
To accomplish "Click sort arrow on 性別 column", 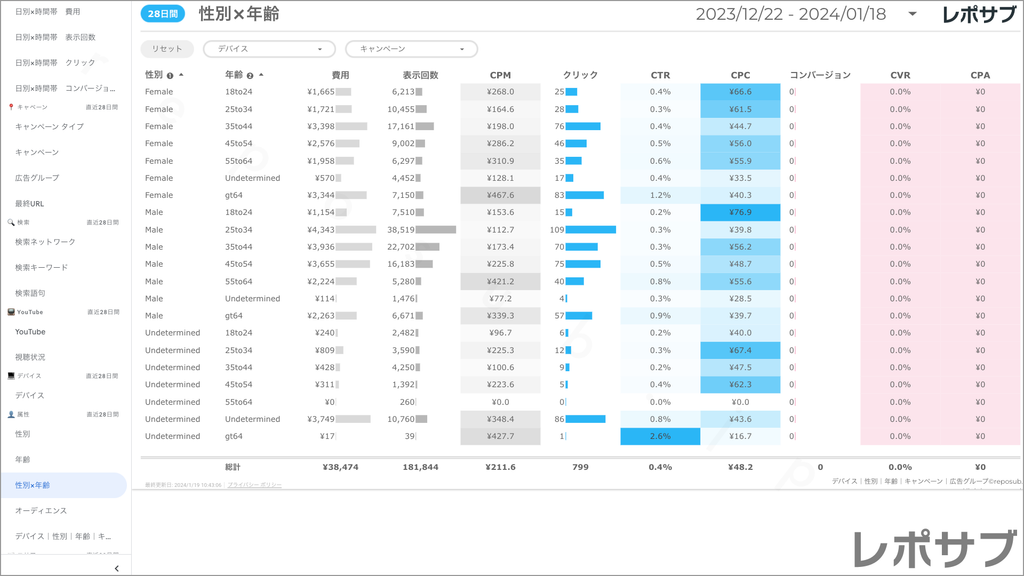I will click(181, 75).
